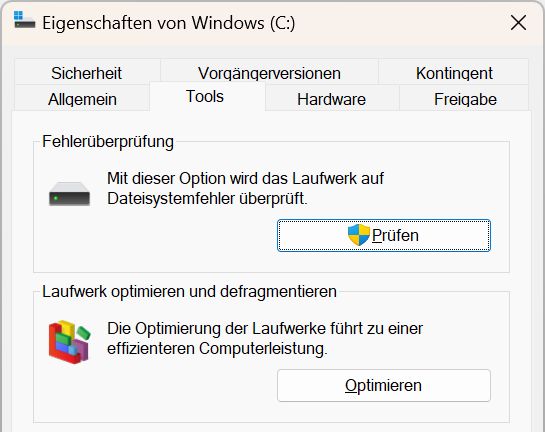The image size is (545, 432).
Task: Switch to the Freigabe tab
Action: 465,99
